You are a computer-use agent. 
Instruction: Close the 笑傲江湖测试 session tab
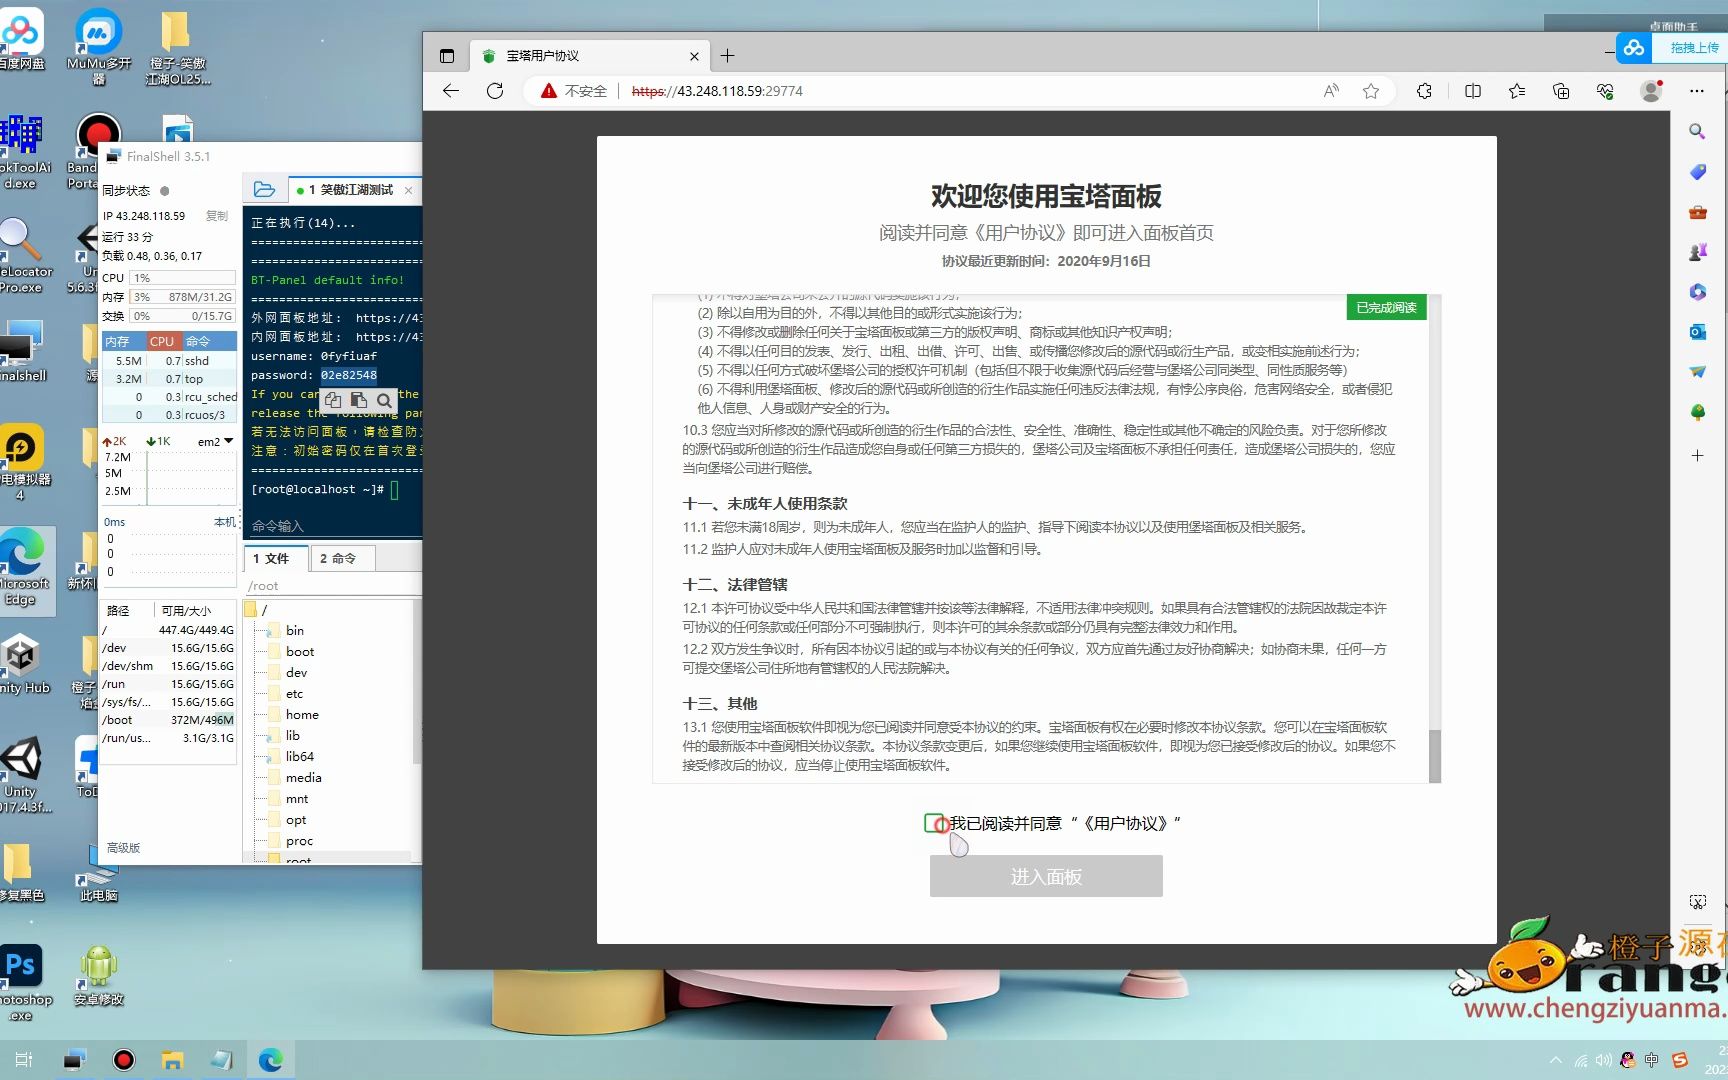click(x=408, y=190)
